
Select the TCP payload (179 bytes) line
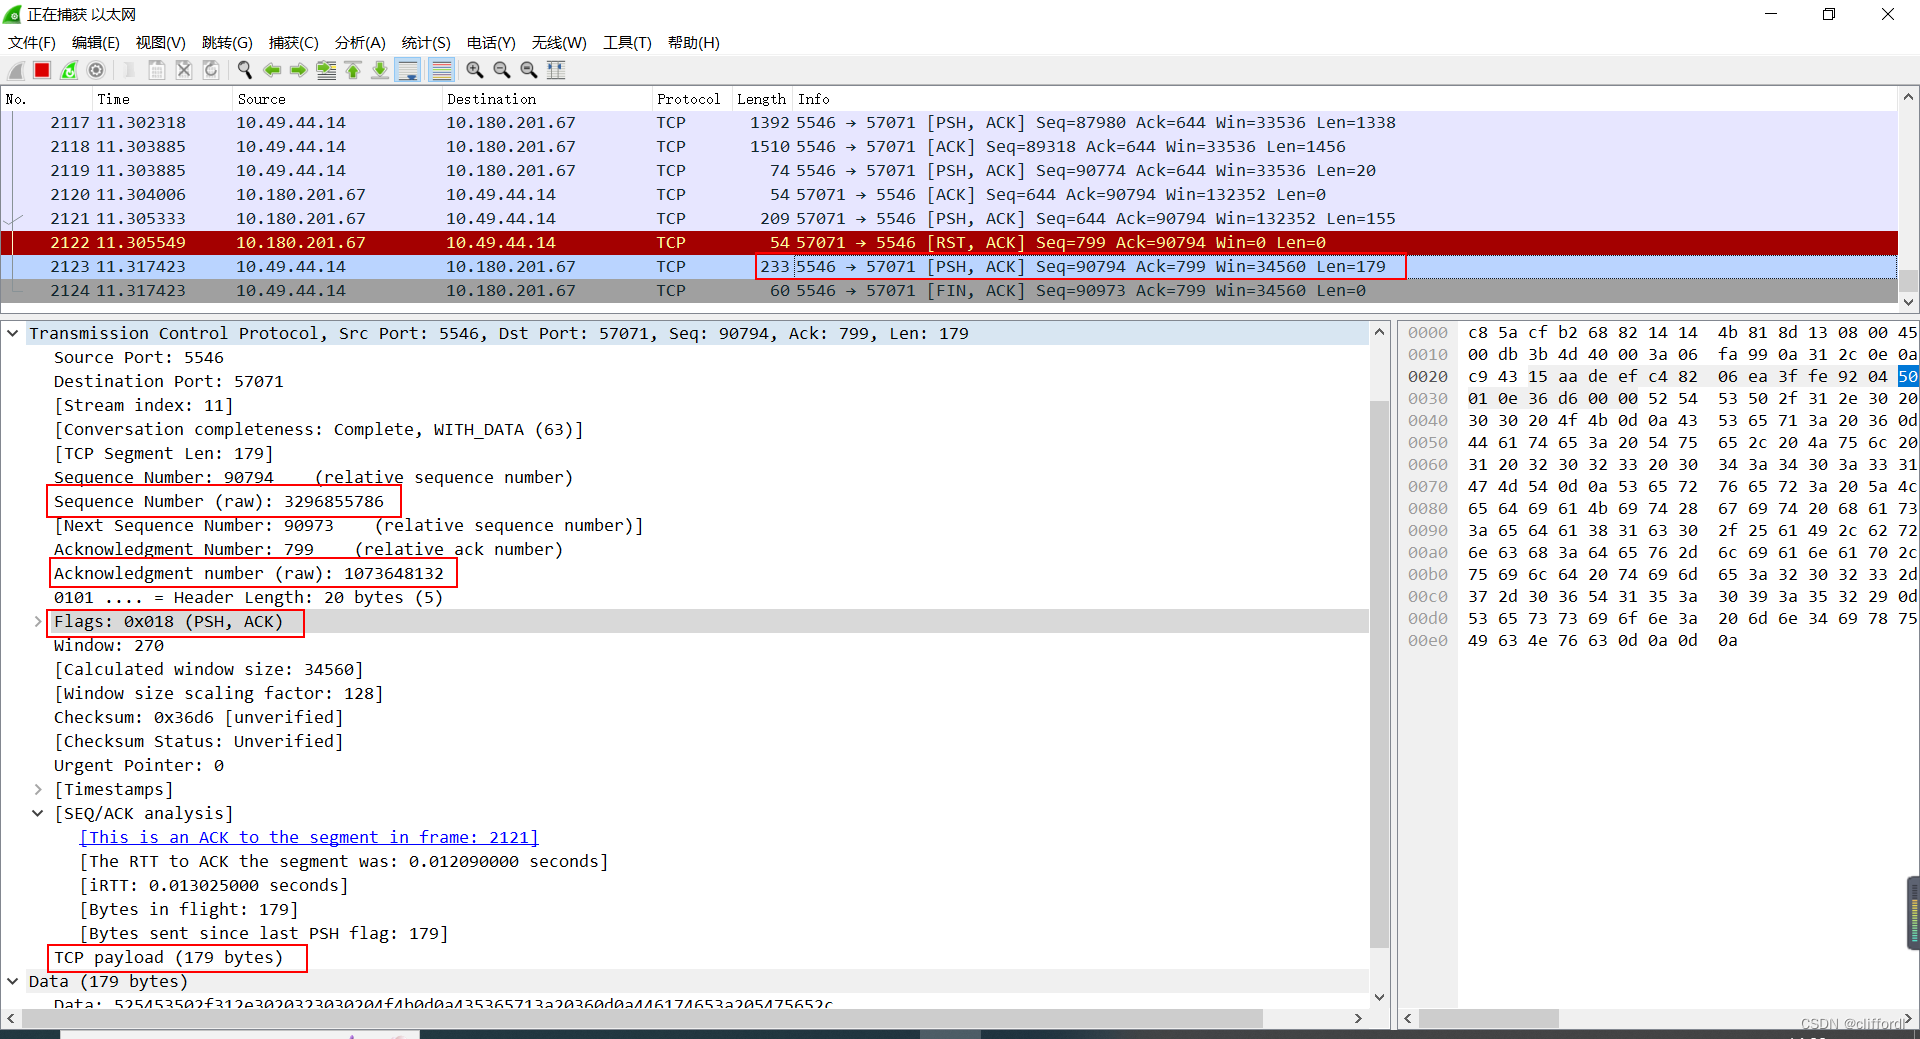(168, 957)
